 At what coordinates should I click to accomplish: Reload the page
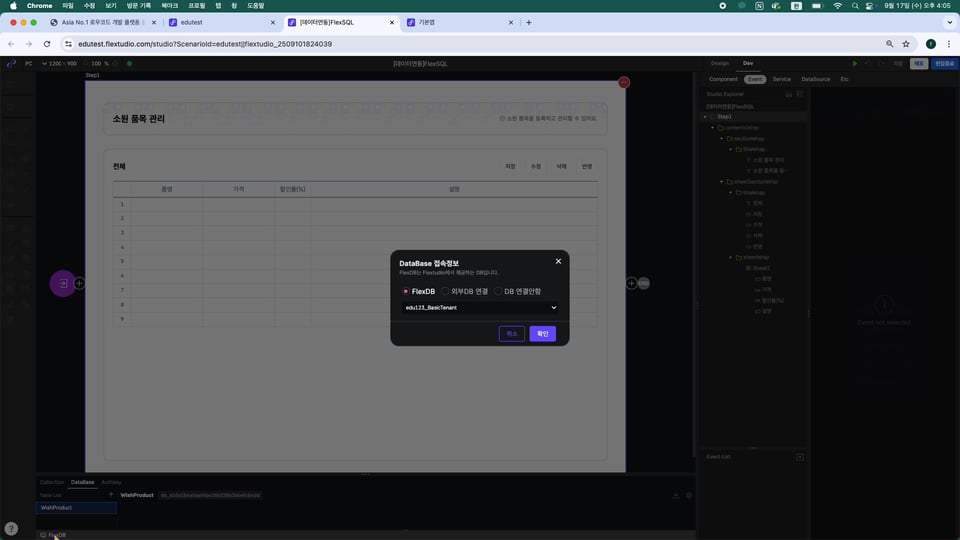point(47,44)
